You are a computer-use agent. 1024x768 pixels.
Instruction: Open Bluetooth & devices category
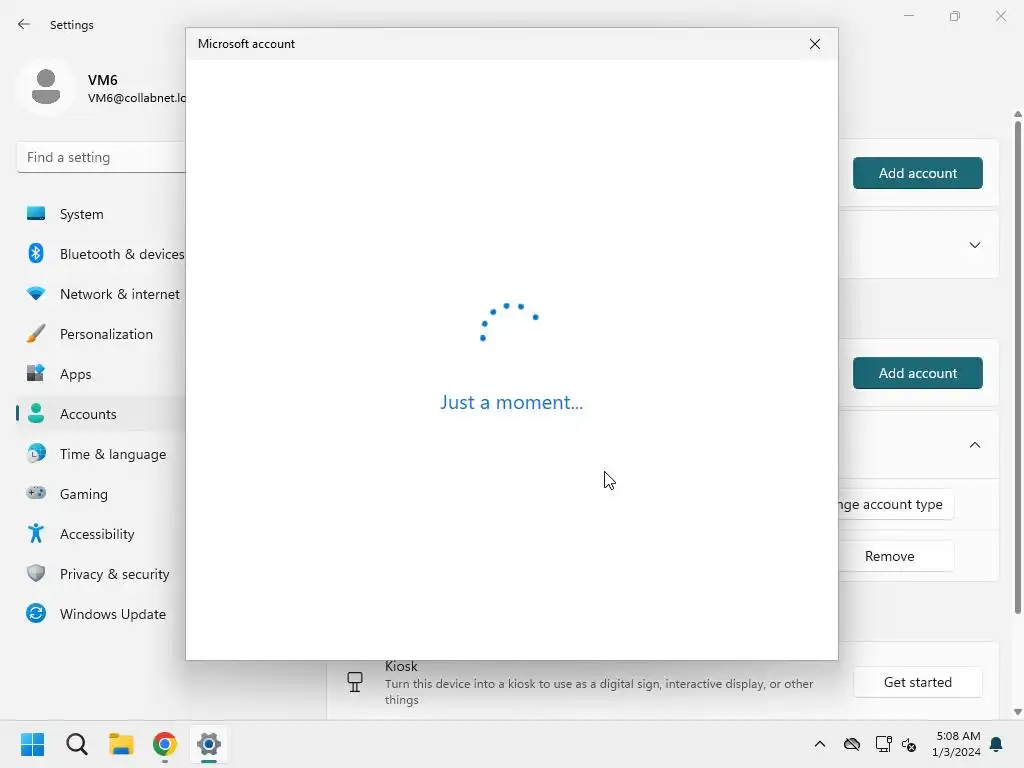point(101,254)
